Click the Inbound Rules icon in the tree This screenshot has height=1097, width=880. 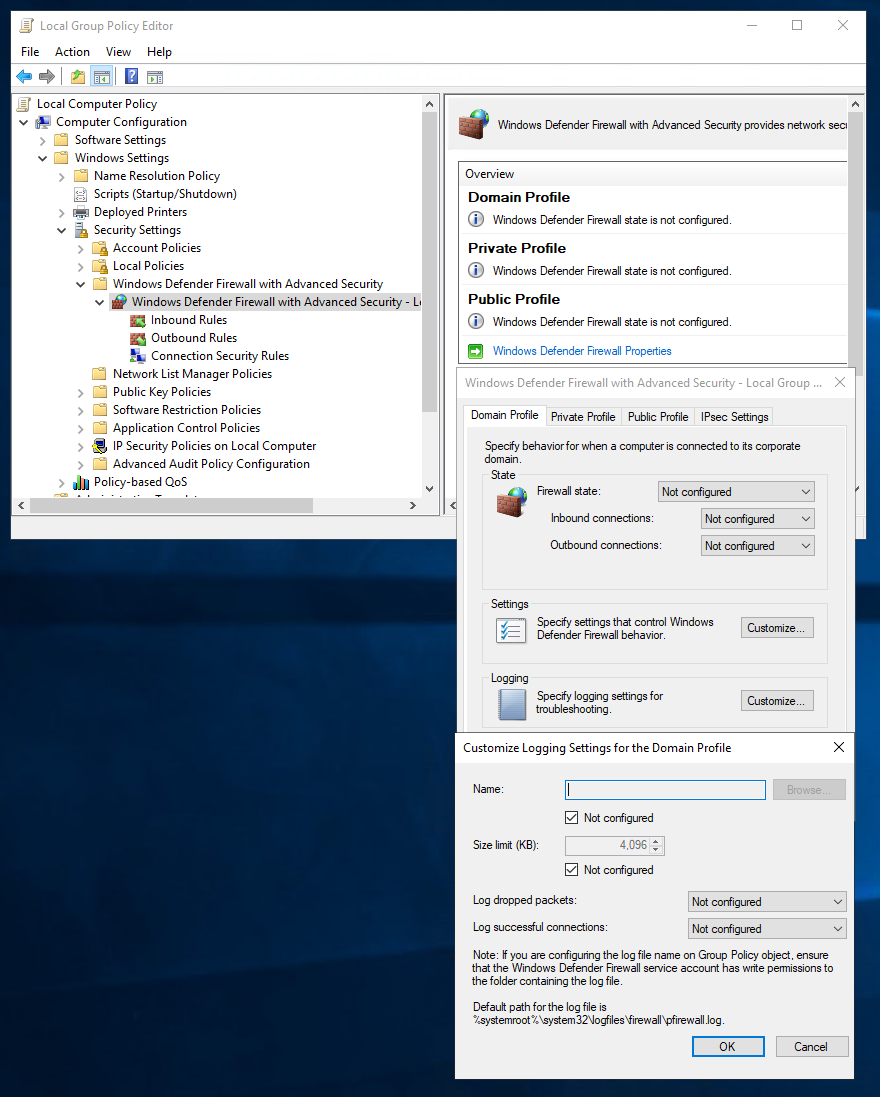coord(138,320)
